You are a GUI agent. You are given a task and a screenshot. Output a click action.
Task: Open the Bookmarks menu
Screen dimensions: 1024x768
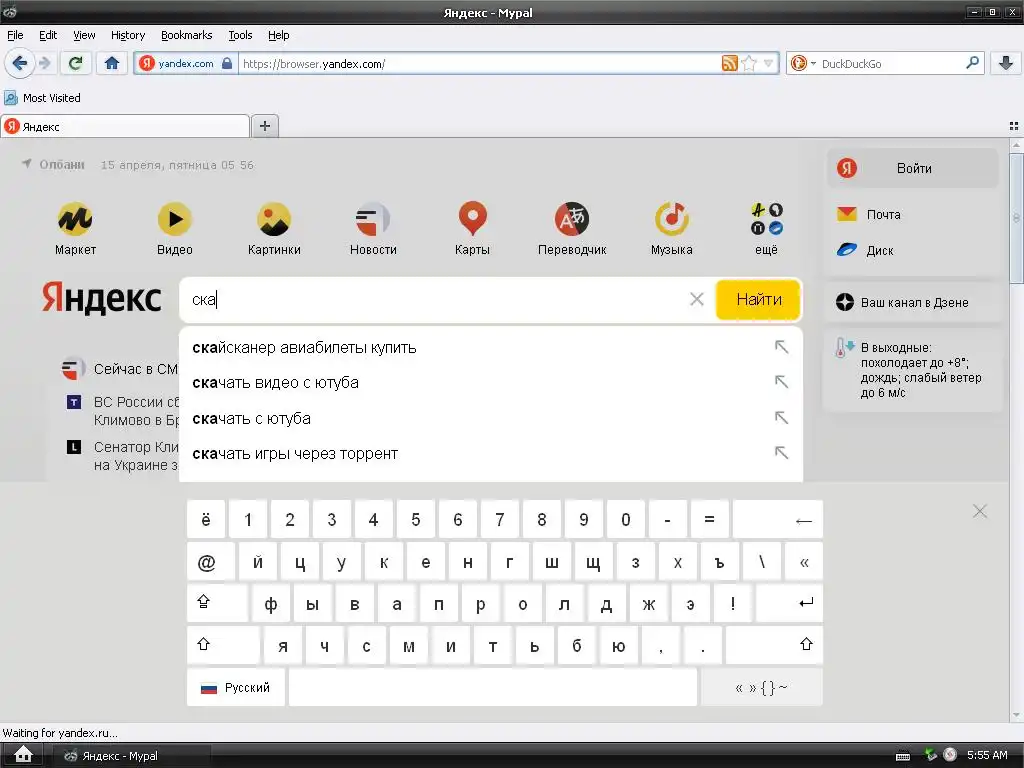coord(187,35)
